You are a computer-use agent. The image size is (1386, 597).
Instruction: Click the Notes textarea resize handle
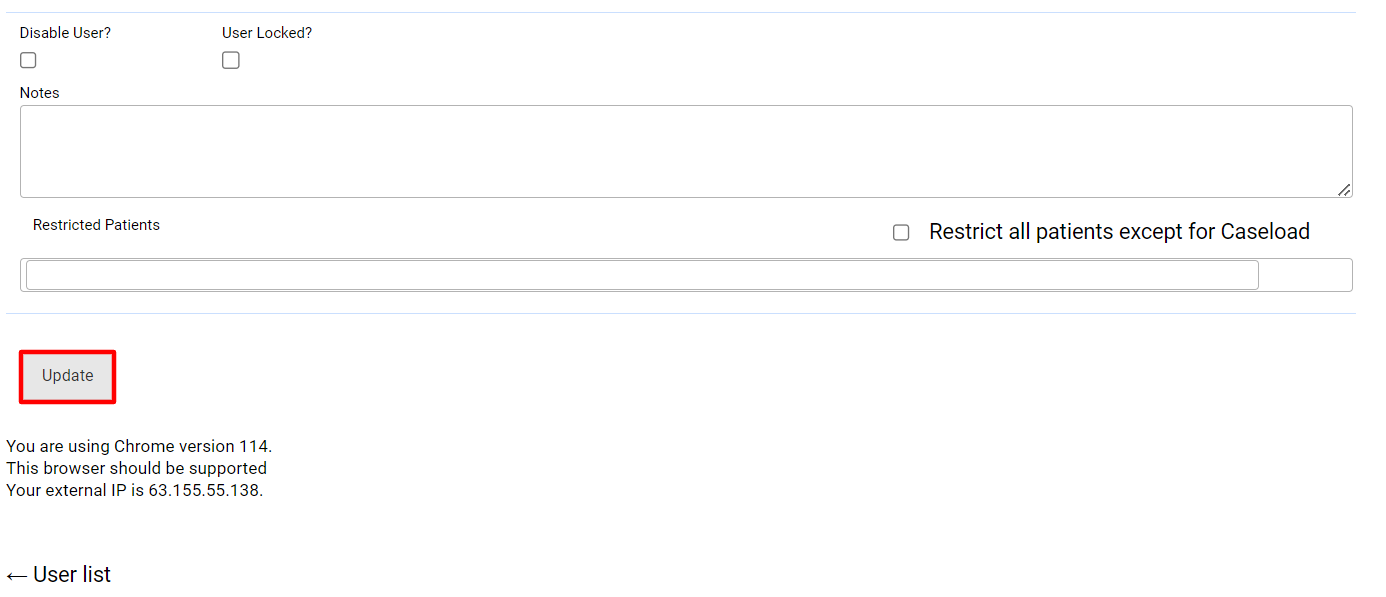click(1344, 189)
